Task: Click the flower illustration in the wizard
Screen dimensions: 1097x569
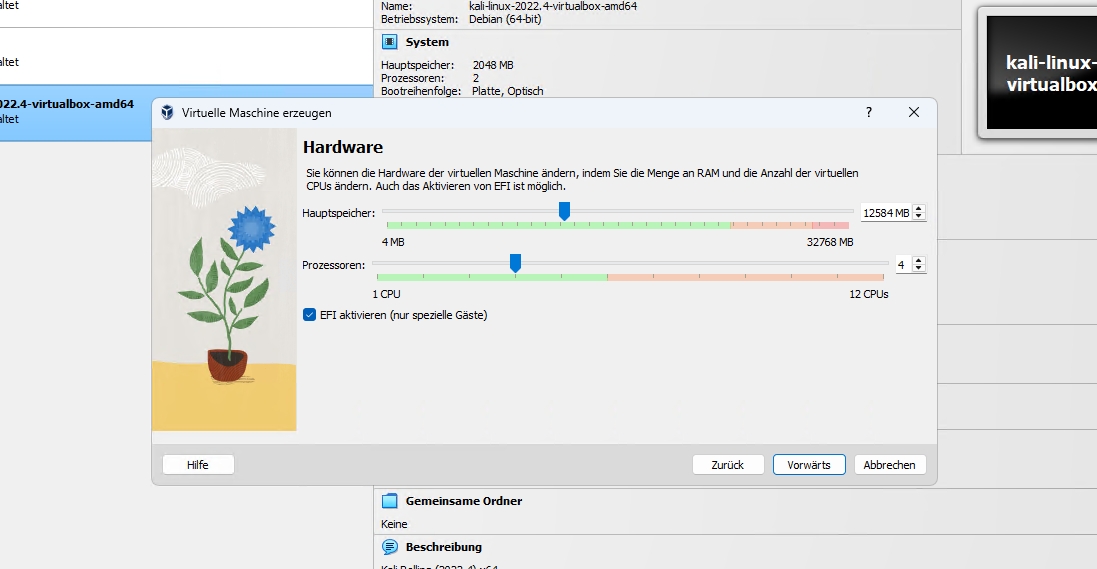Action: pyautogui.click(x=224, y=280)
